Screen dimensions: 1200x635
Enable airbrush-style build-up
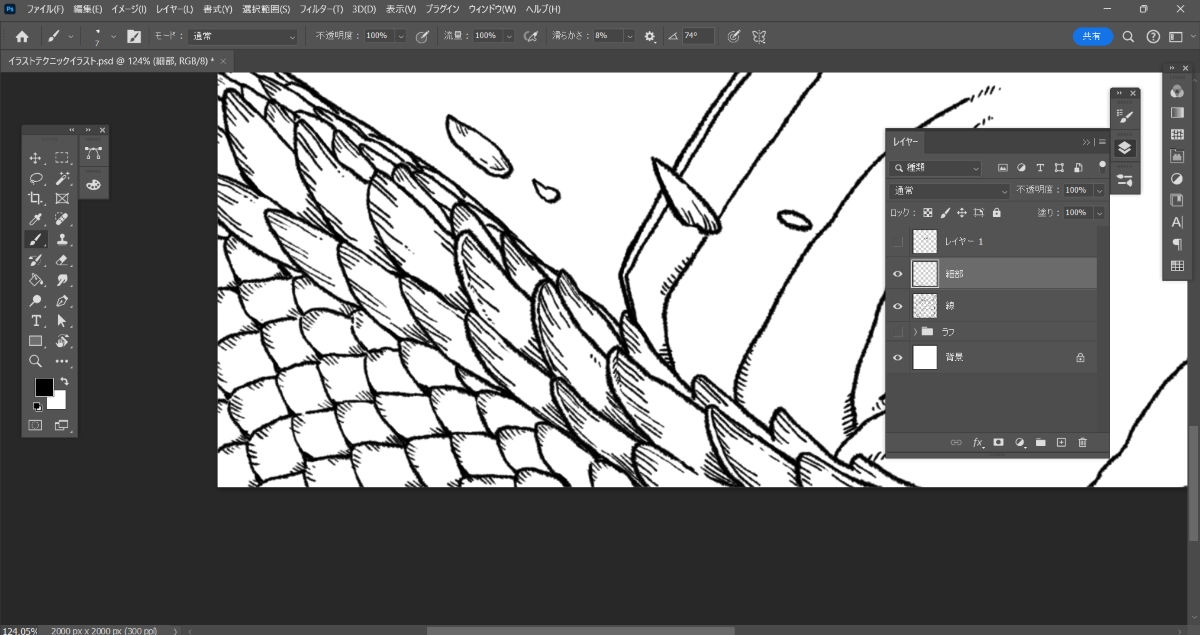point(531,36)
